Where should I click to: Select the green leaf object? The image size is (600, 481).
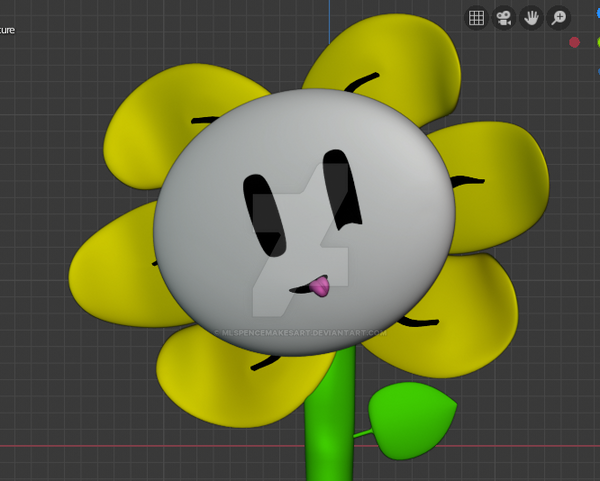tap(411, 420)
